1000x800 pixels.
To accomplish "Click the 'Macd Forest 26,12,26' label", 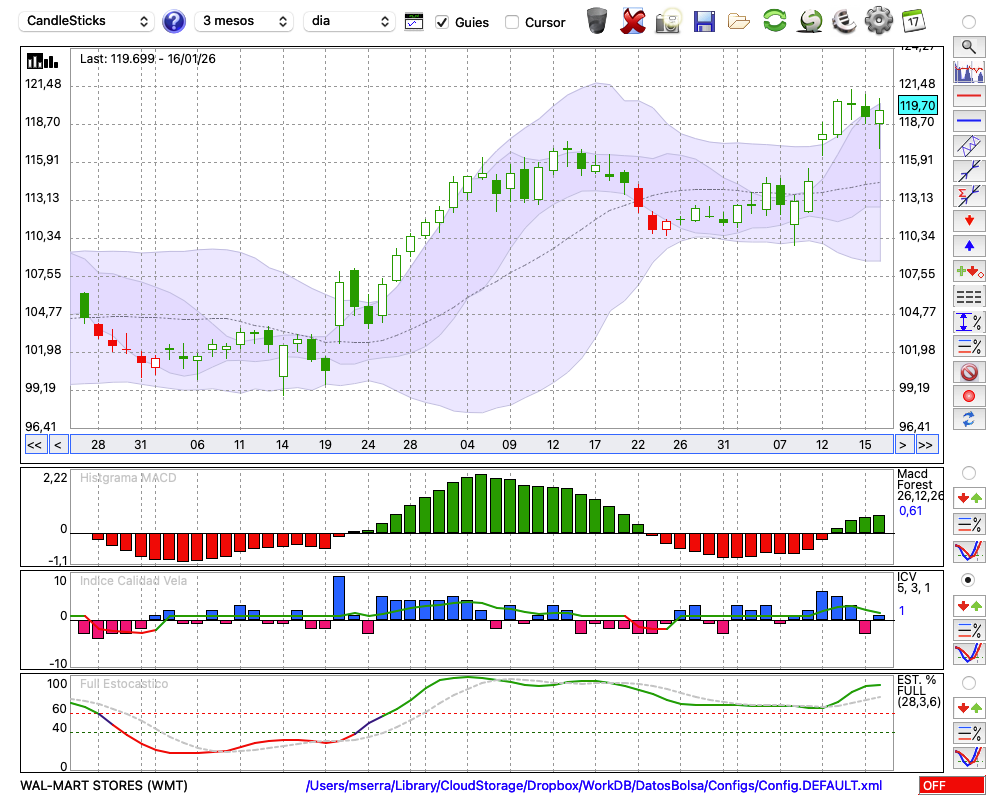I will pyautogui.click(x=919, y=485).
